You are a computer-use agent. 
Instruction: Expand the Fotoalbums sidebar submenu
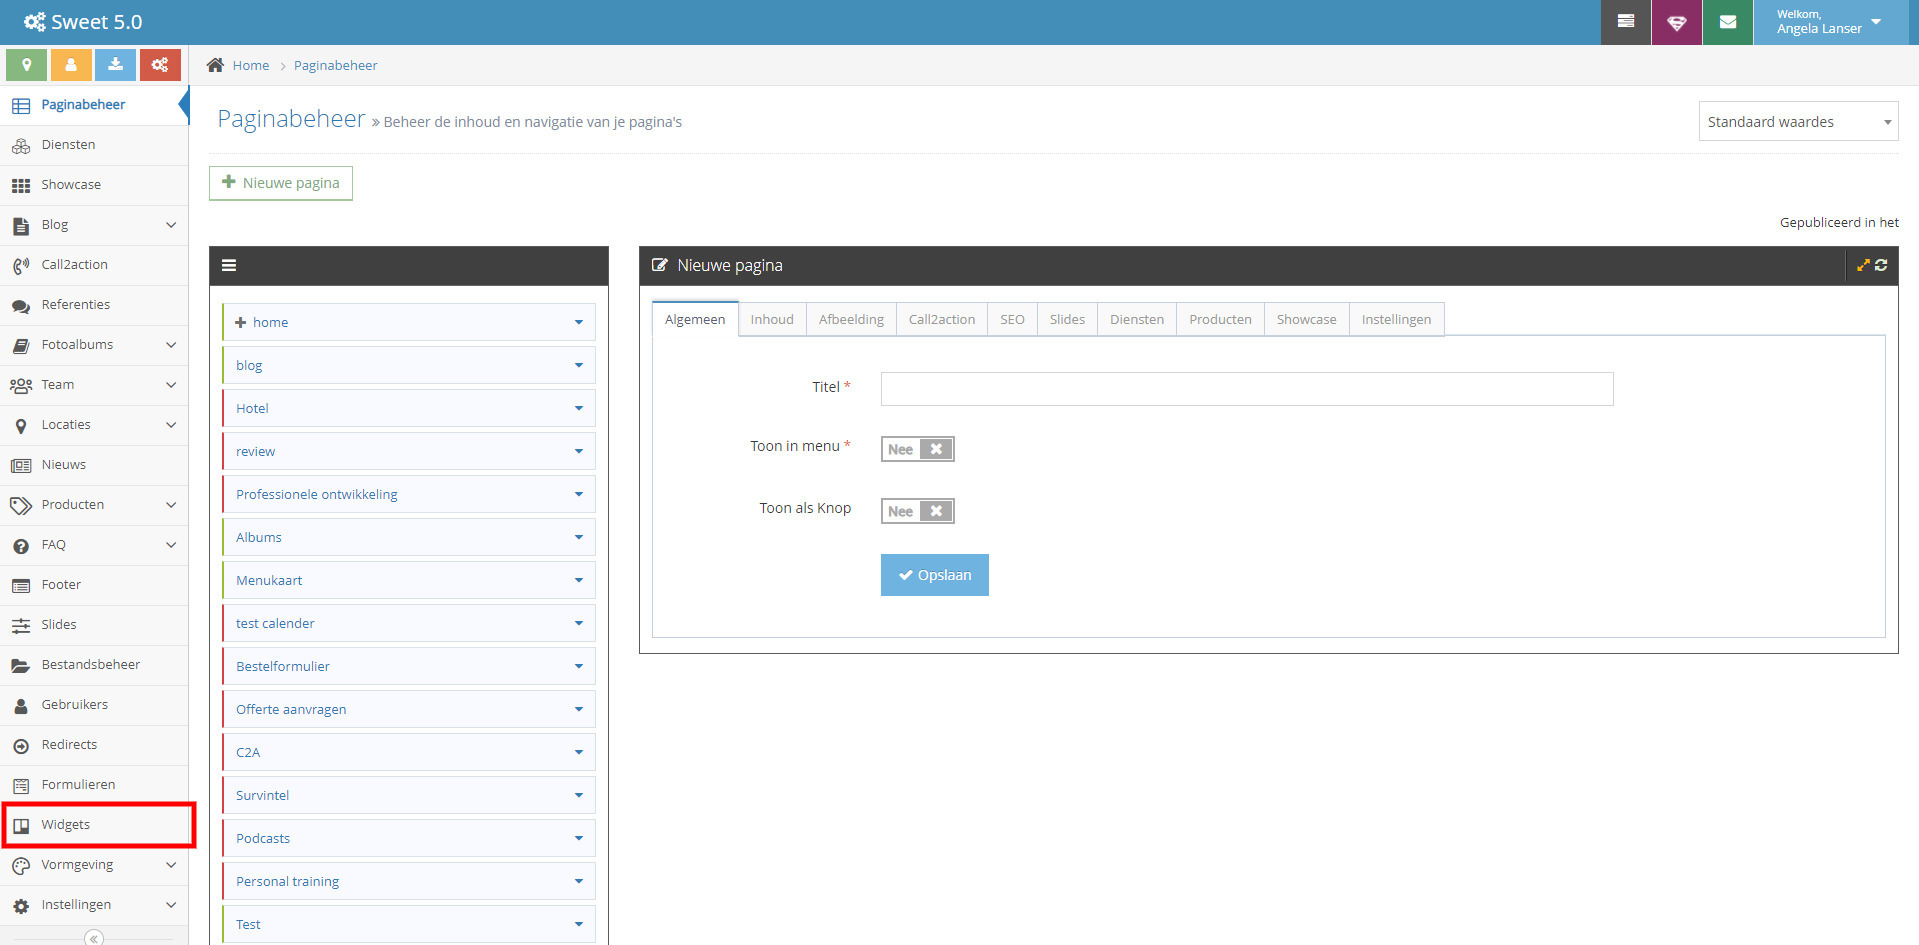[x=171, y=345]
